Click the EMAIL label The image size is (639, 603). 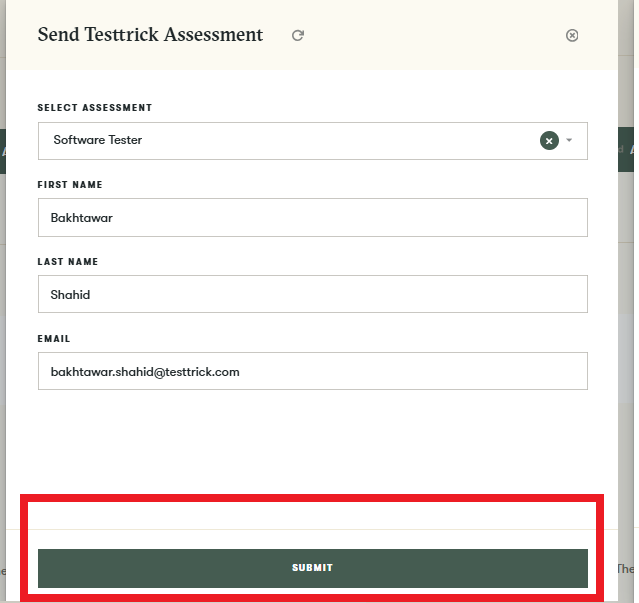click(54, 339)
